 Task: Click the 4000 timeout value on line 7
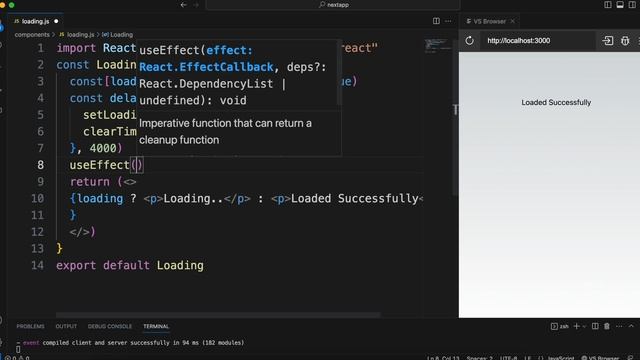[x=103, y=148]
